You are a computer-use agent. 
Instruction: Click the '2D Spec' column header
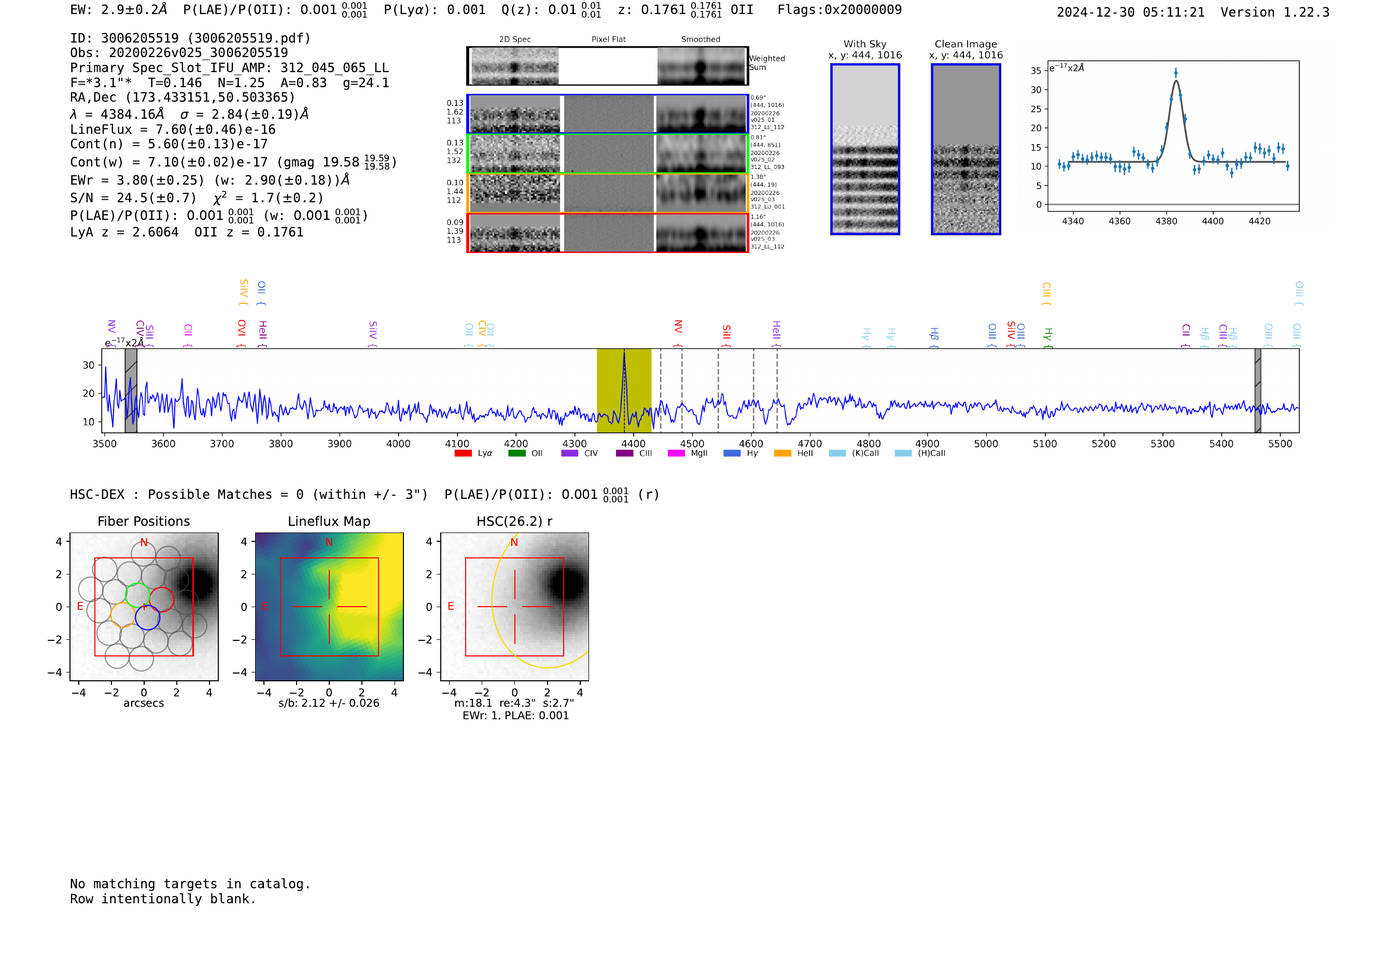[515, 40]
